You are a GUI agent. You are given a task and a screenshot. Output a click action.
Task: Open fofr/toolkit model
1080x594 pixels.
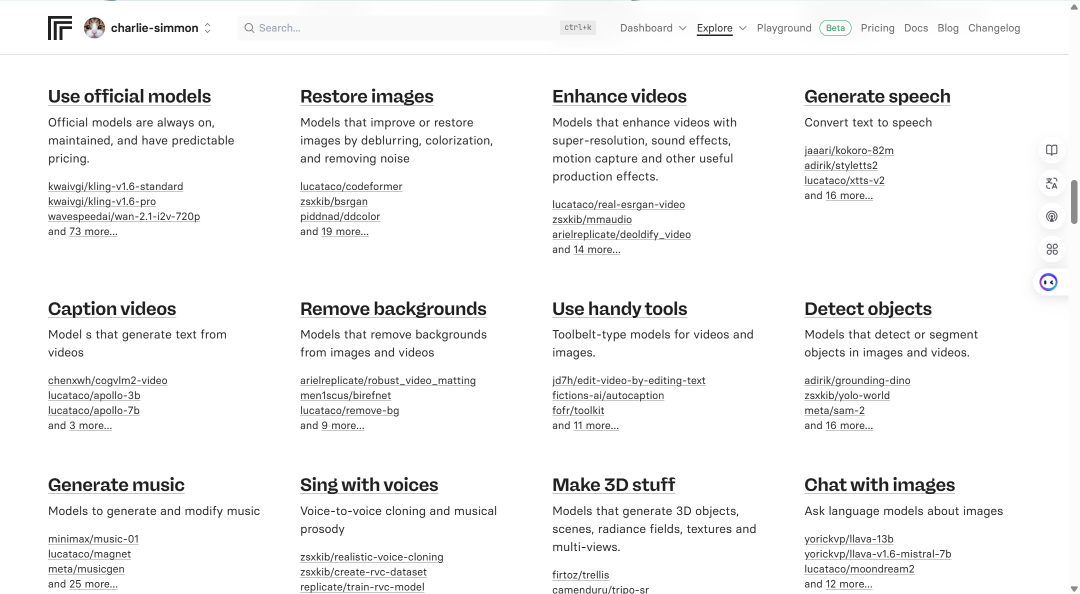[579, 411]
